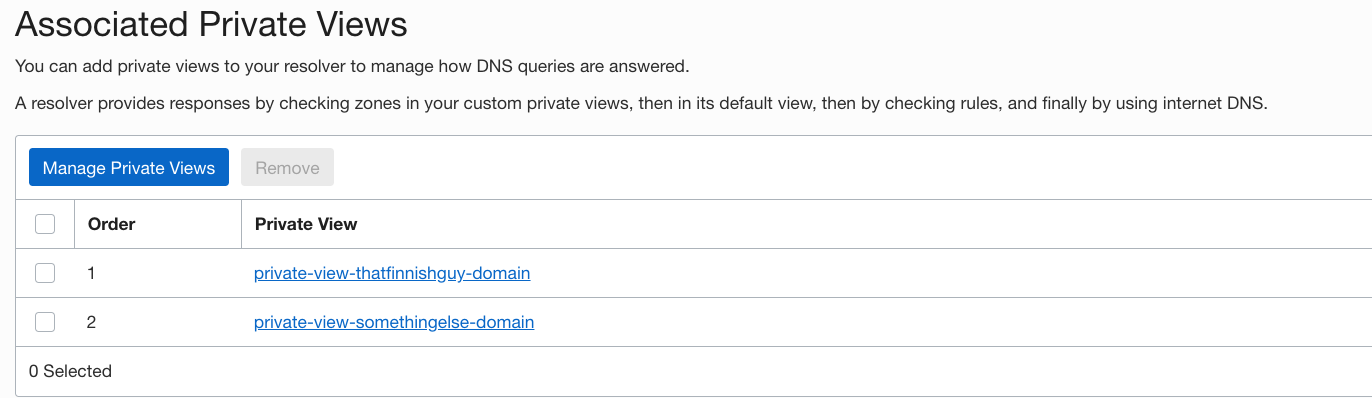Click the 0 Selected status text
Viewport: 1372px width, 398px height.
coord(70,371)
